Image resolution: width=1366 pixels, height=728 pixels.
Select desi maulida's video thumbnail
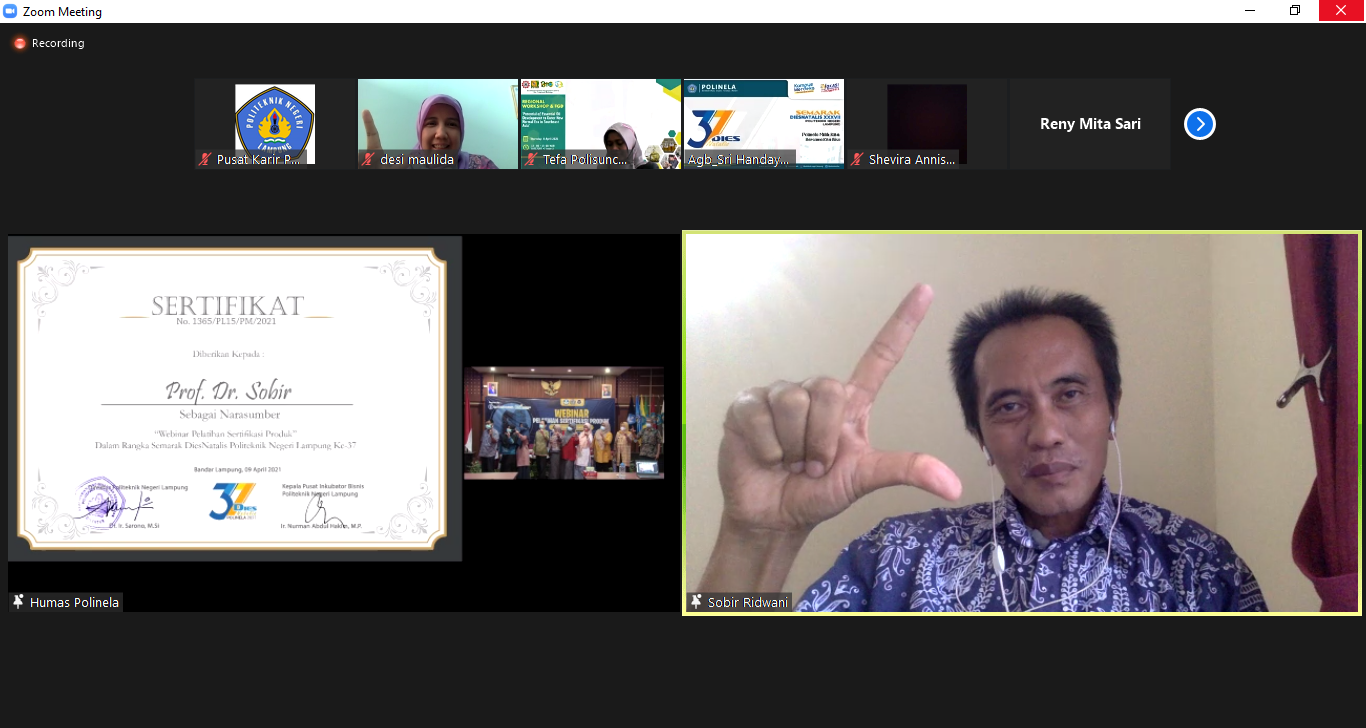(437, 118)
